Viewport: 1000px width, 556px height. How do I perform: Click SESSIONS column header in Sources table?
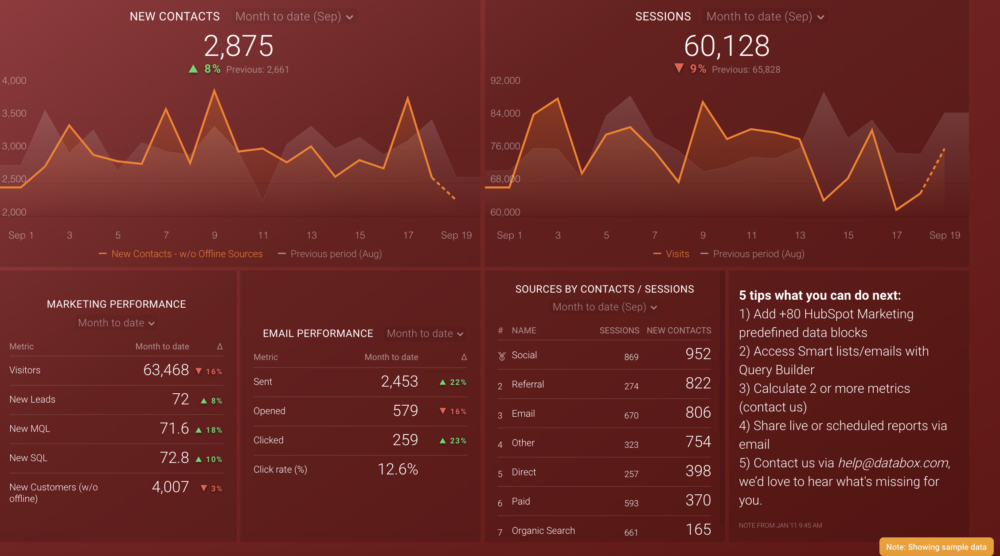pos(618,330)
